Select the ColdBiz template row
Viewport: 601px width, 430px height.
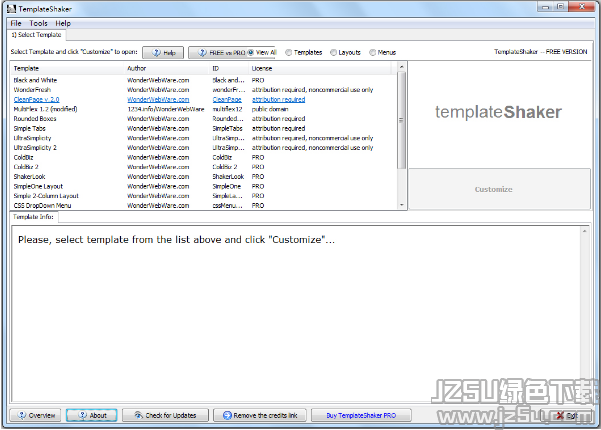click(204, 158)
